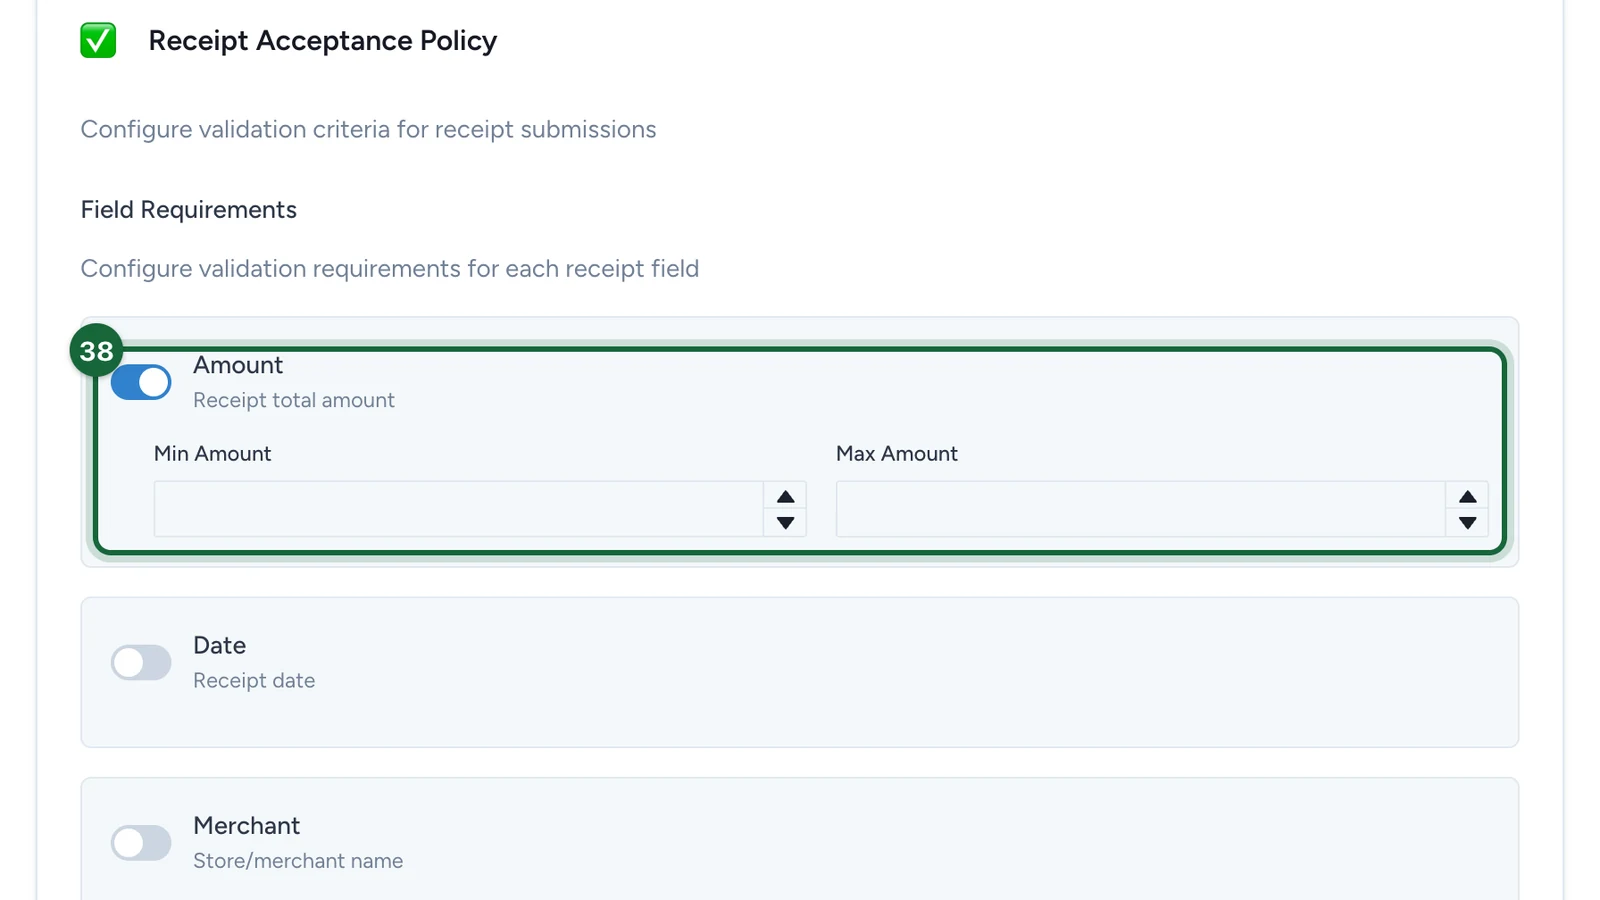Decrease Max Amount with the down arrow
This screenshot has height=900, width=1600.
1467,522
